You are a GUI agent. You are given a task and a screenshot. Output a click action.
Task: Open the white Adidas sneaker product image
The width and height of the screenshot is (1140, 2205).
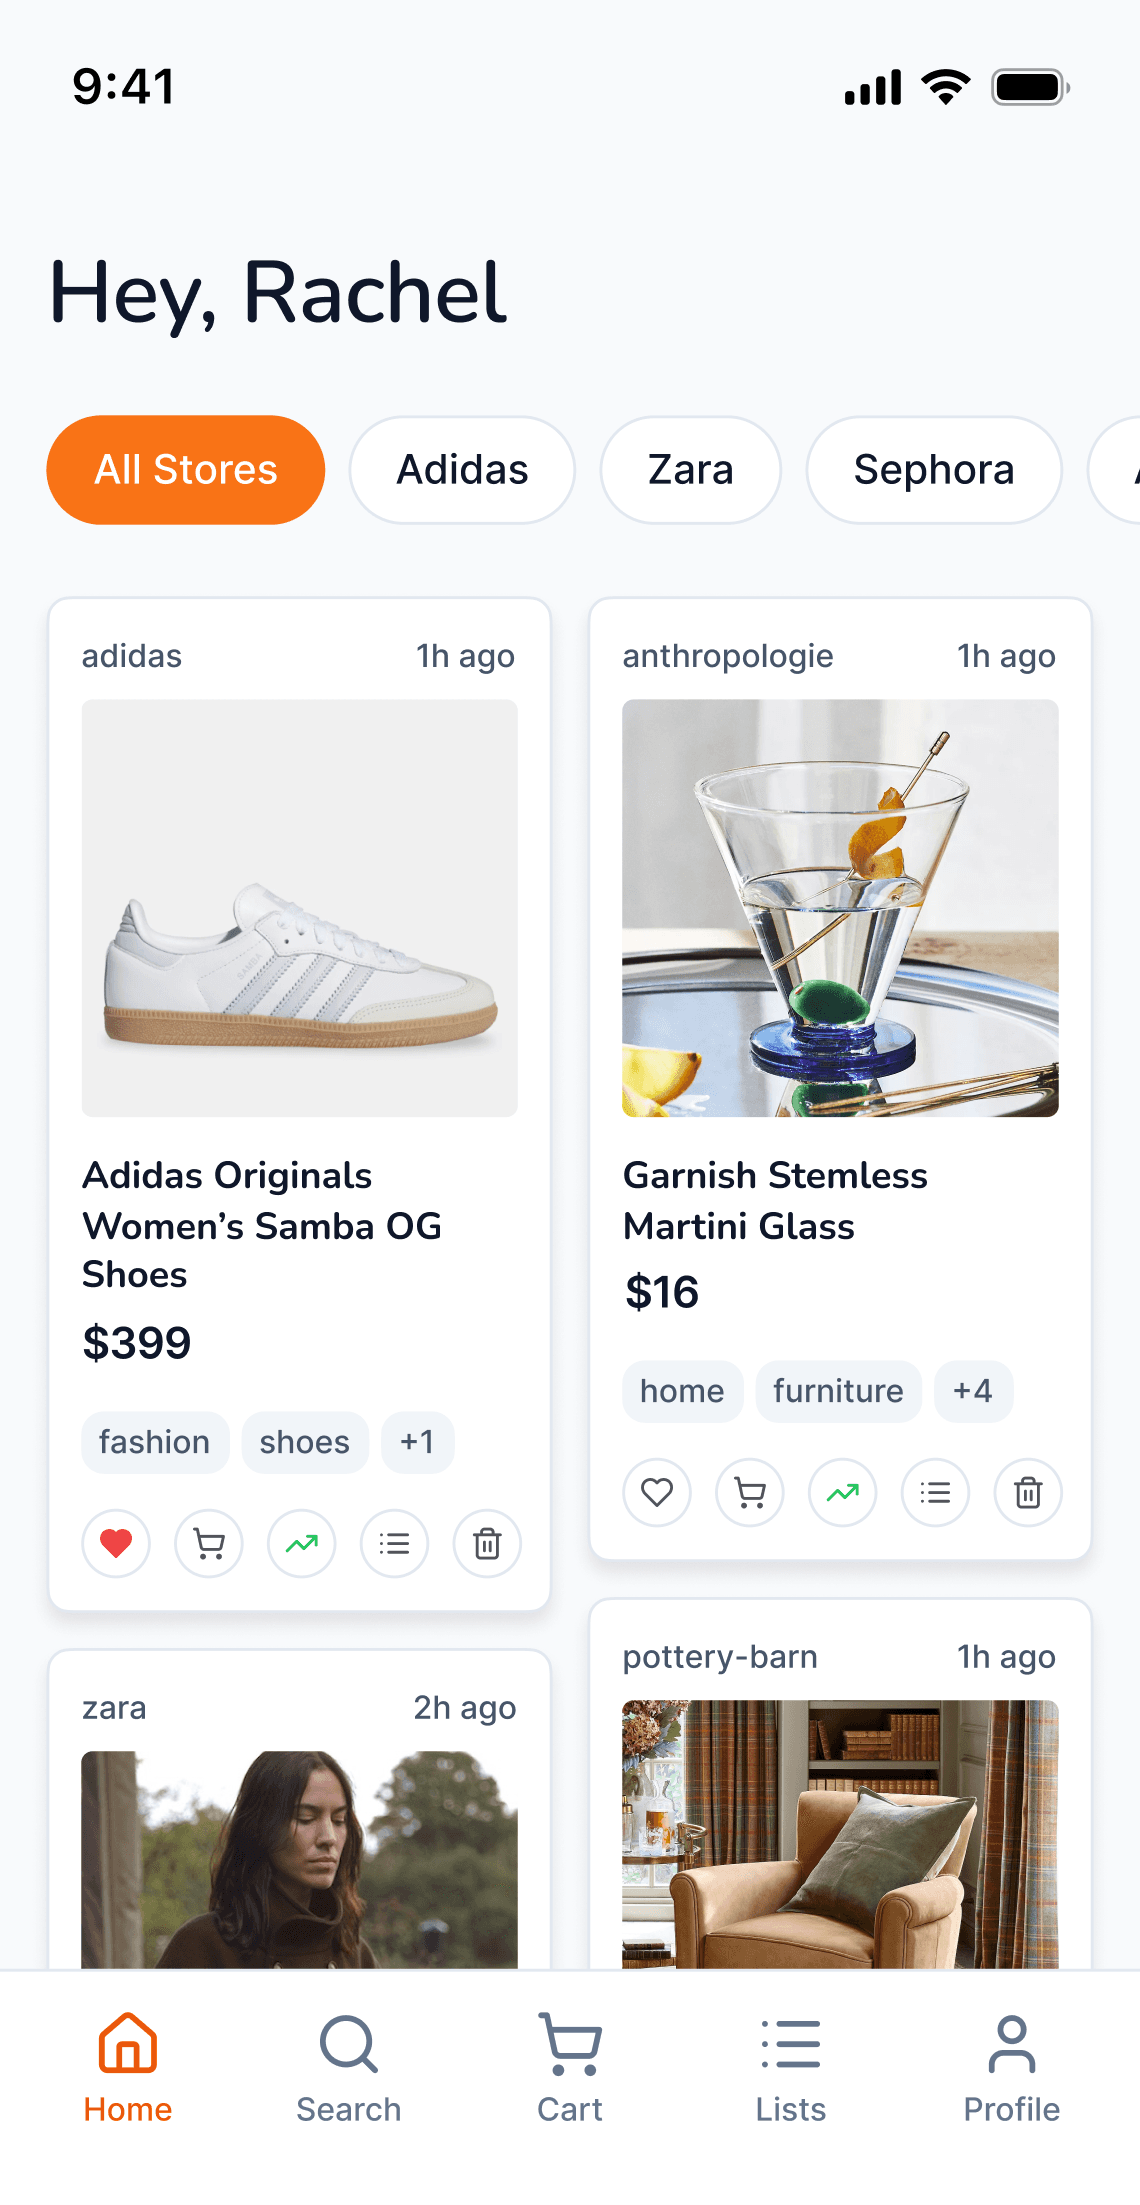(x=300, y=908)
